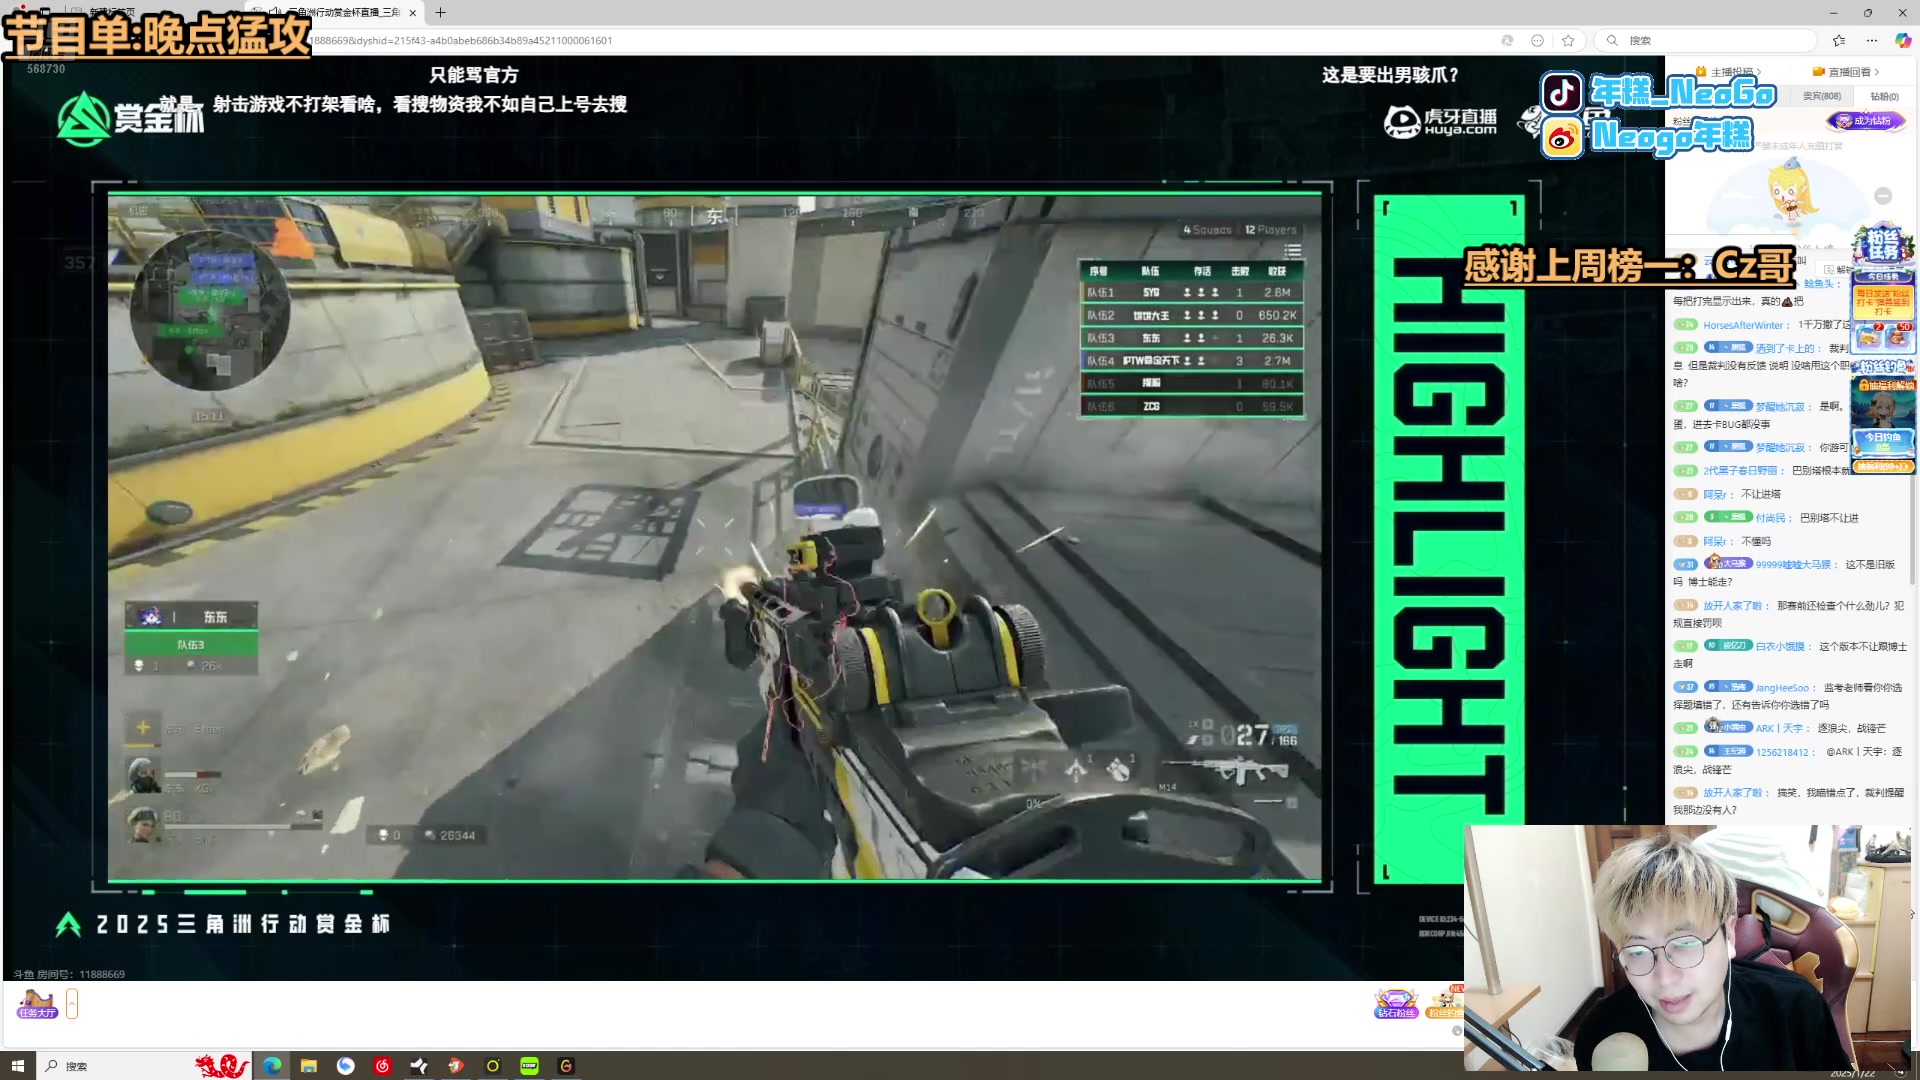Open the Windows Start menu
The width and height of the screenshot is (1920, 1080).
[18, 1066]
